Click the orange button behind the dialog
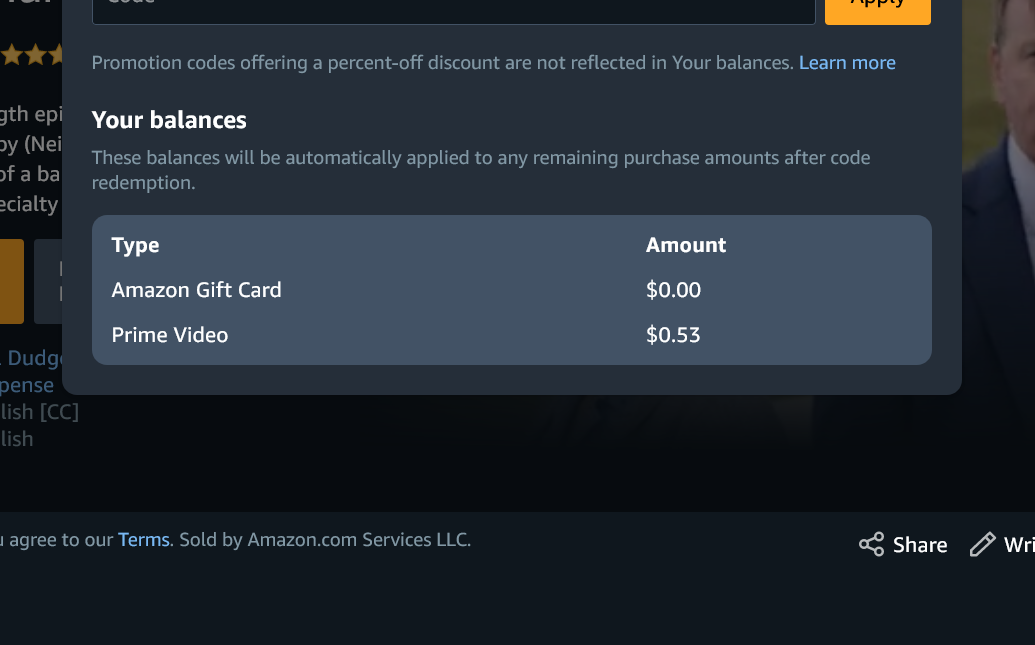Viewport: 1035px width, 645px height. click(11, 281)
